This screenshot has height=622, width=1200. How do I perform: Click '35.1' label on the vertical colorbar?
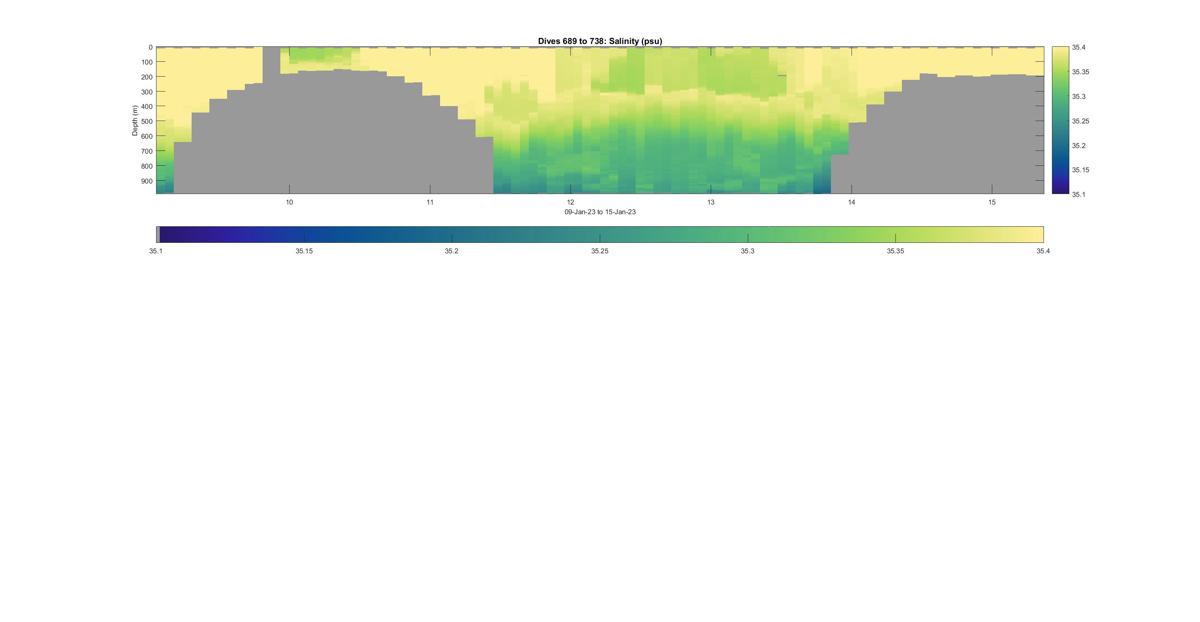pyautogui.click(x=1079, y=194)
